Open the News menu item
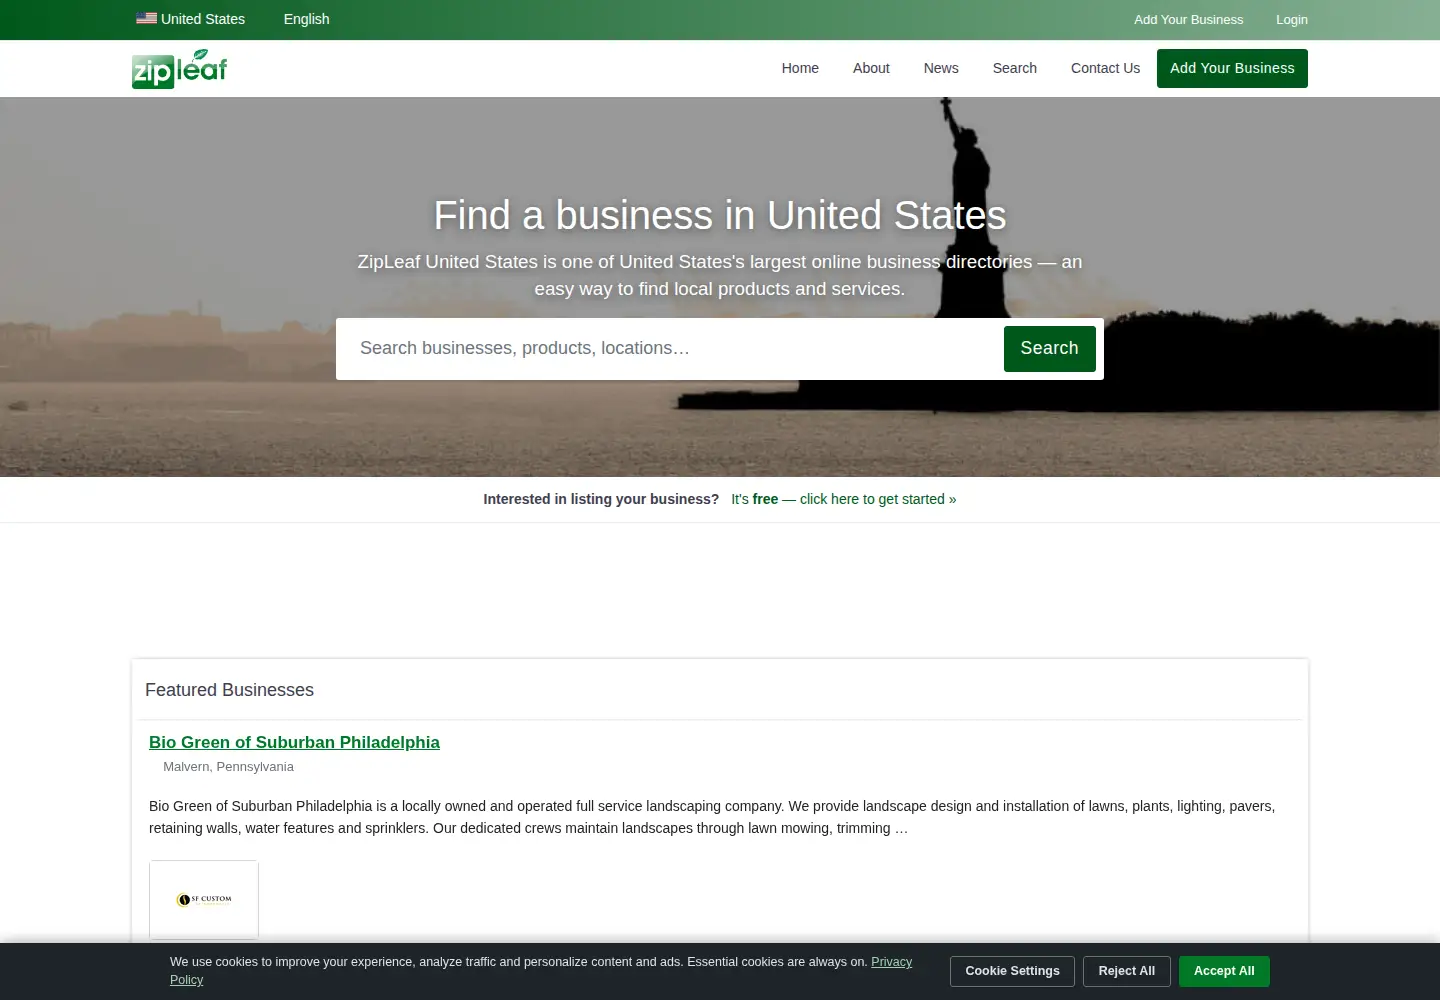This screenshot has height=1000, width=1440. (941, 68)
